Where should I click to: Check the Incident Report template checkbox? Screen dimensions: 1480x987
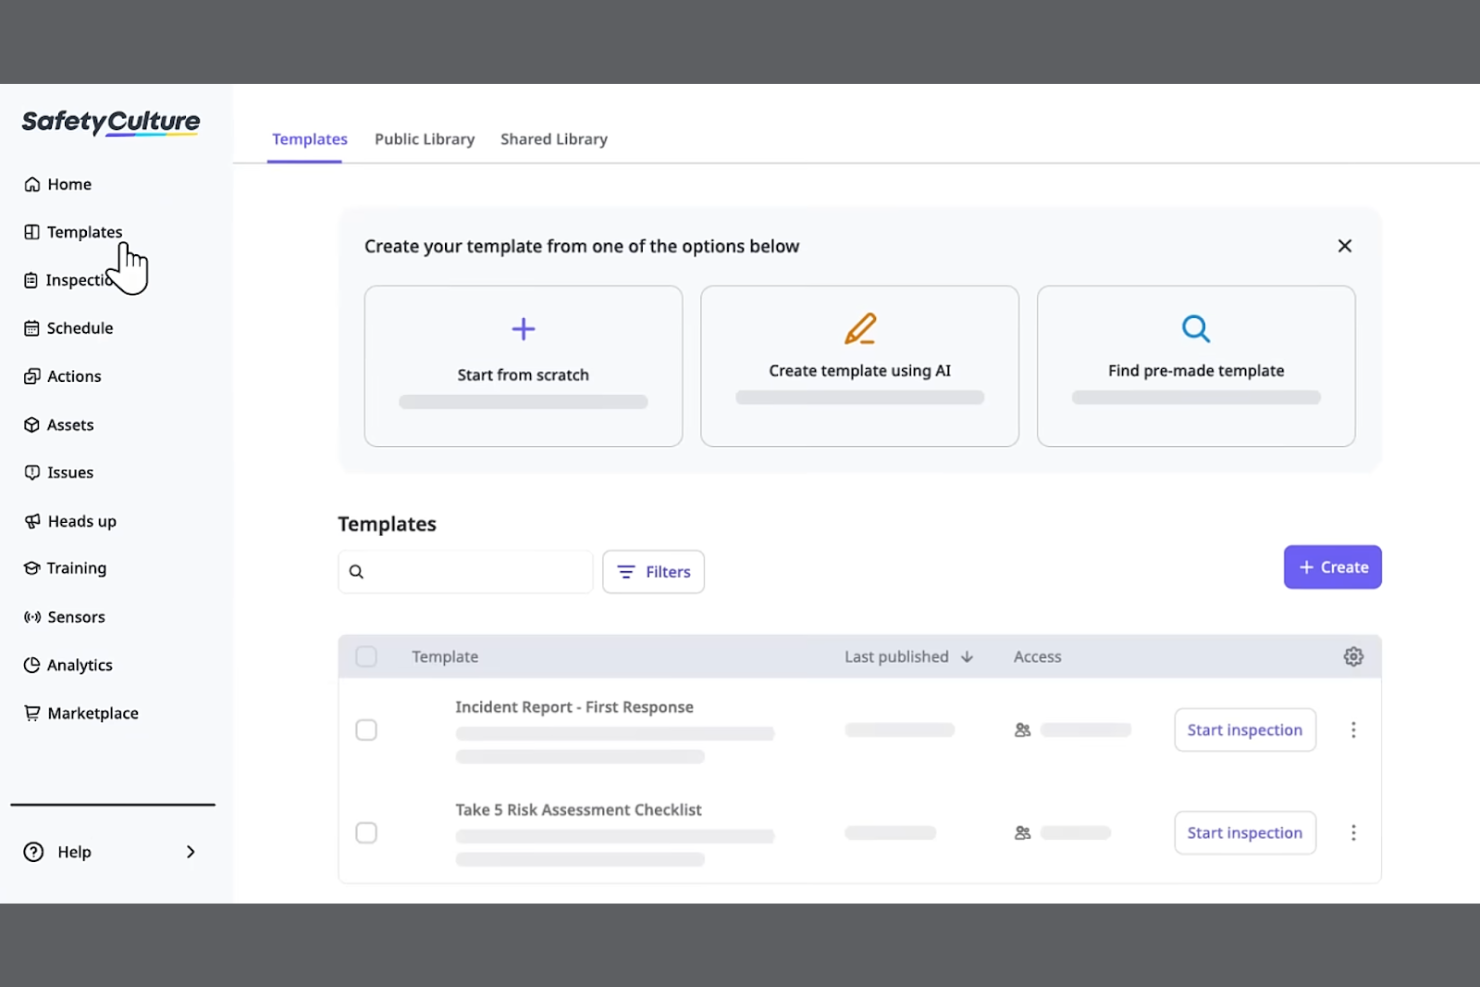[x=366, y=730]
